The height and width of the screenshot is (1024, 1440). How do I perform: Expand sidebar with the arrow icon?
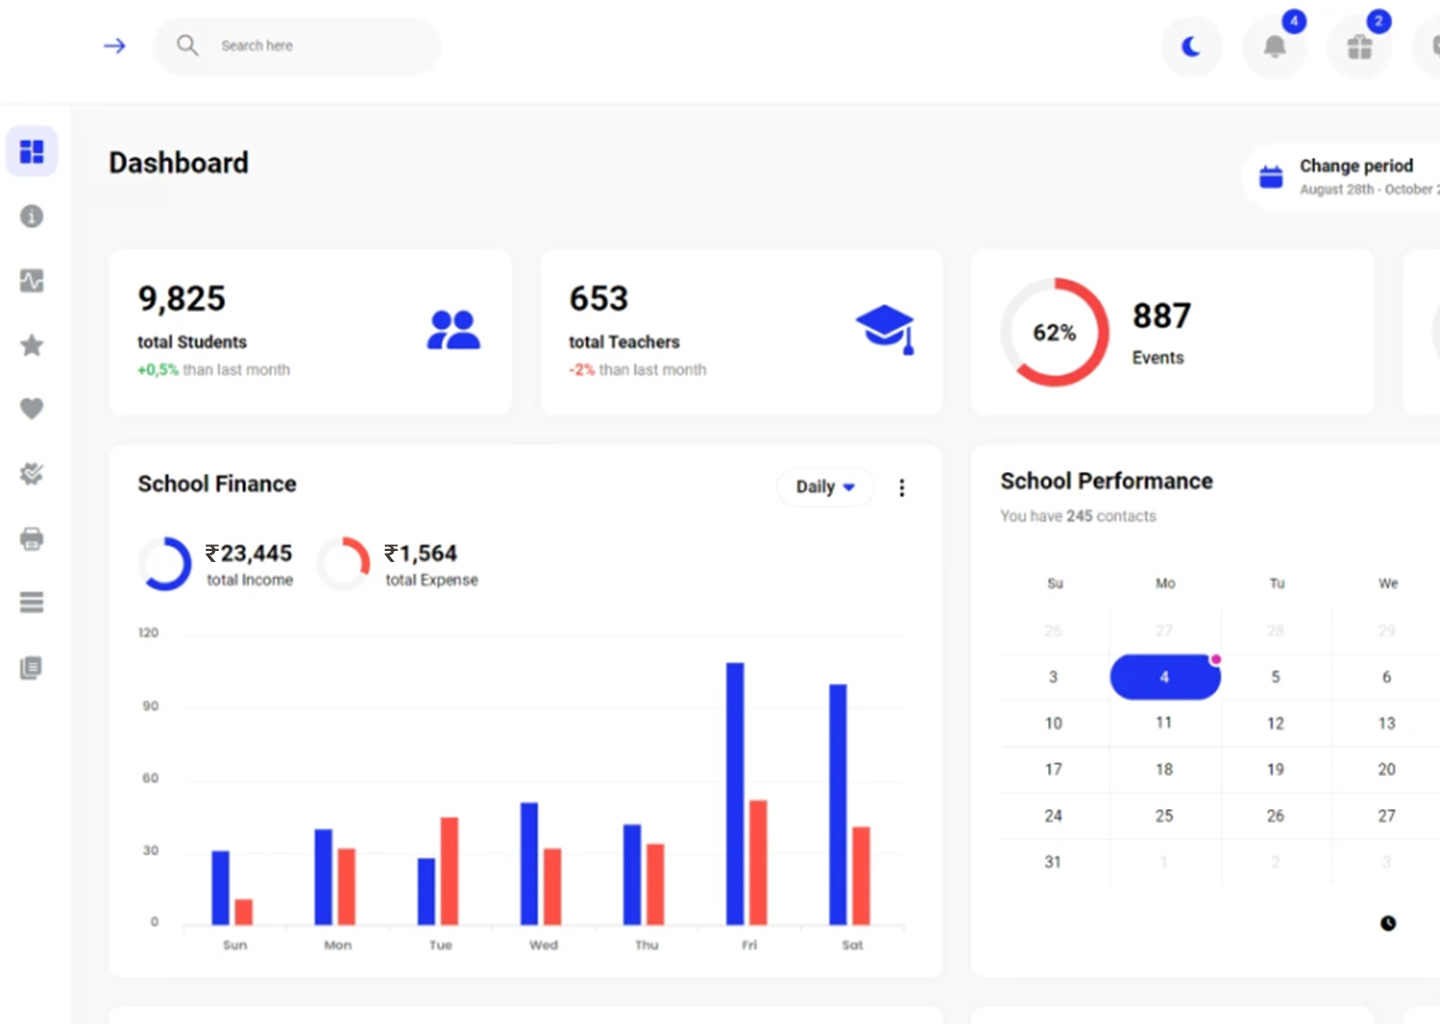click(x=115, y=46)
